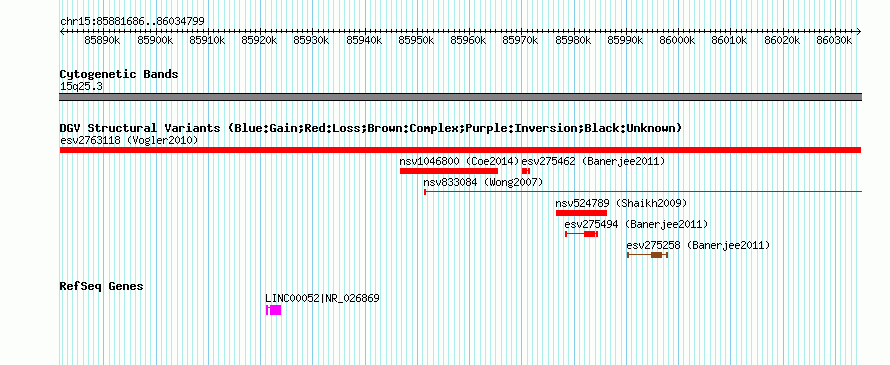Select the red nsv1046800 variant bar
The width and height of the screenshot is (890, 365).
pos(449,171)
